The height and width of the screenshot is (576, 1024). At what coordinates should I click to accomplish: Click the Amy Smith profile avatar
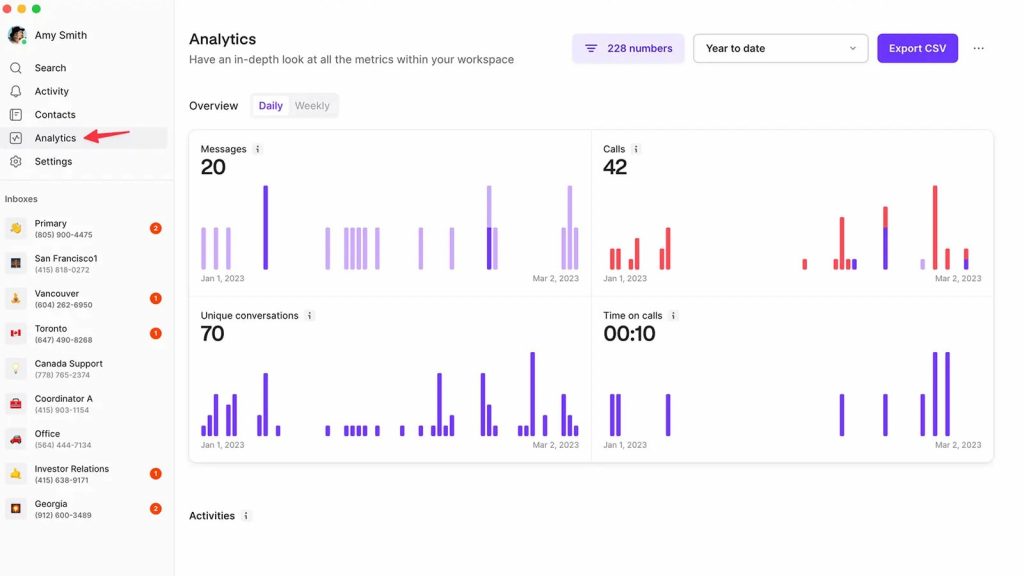click(16, 34)
